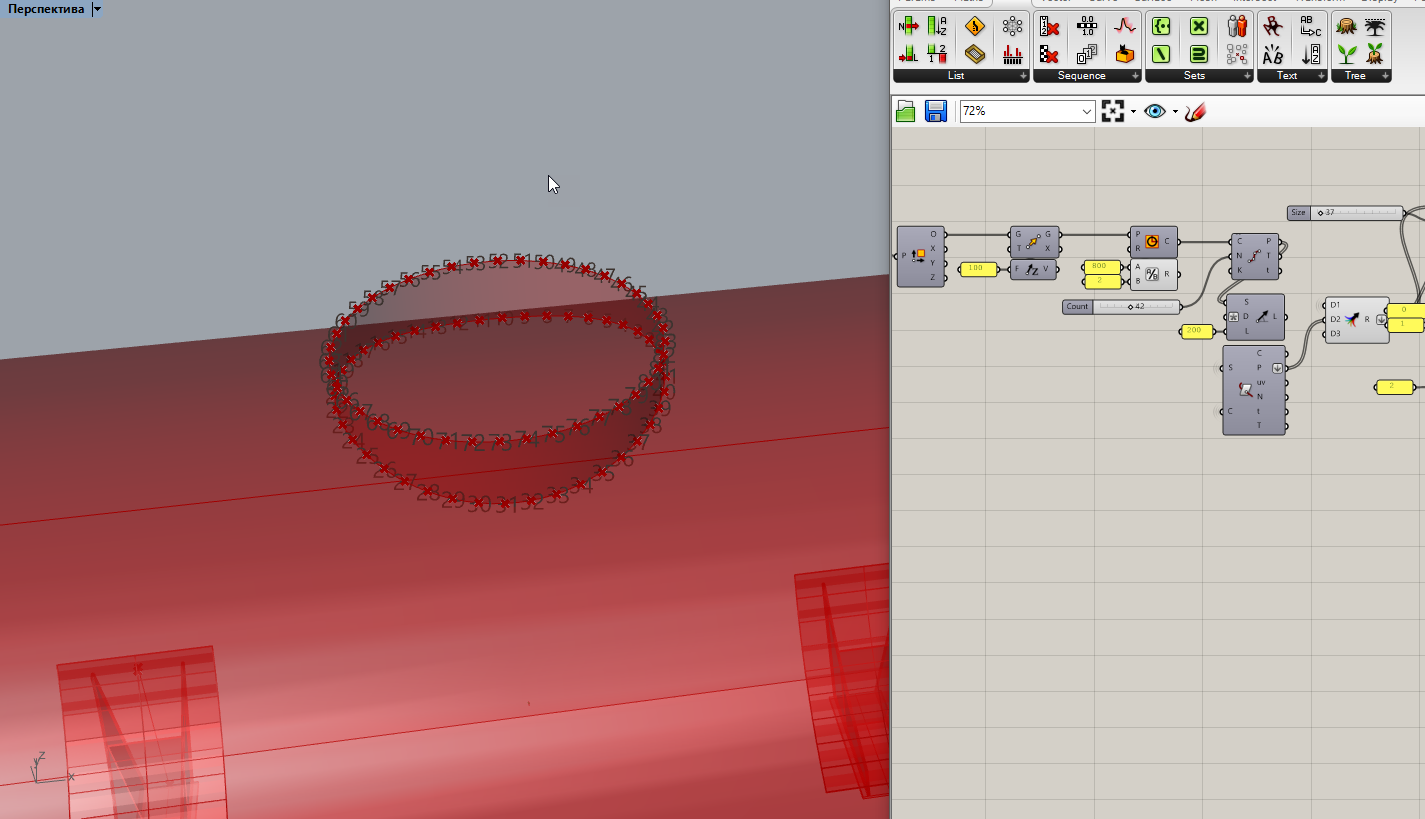This screenshot has width=1425, height=819.
Task: Click the AB-to-C Concatenate text icon
Action: (1311, 27)
